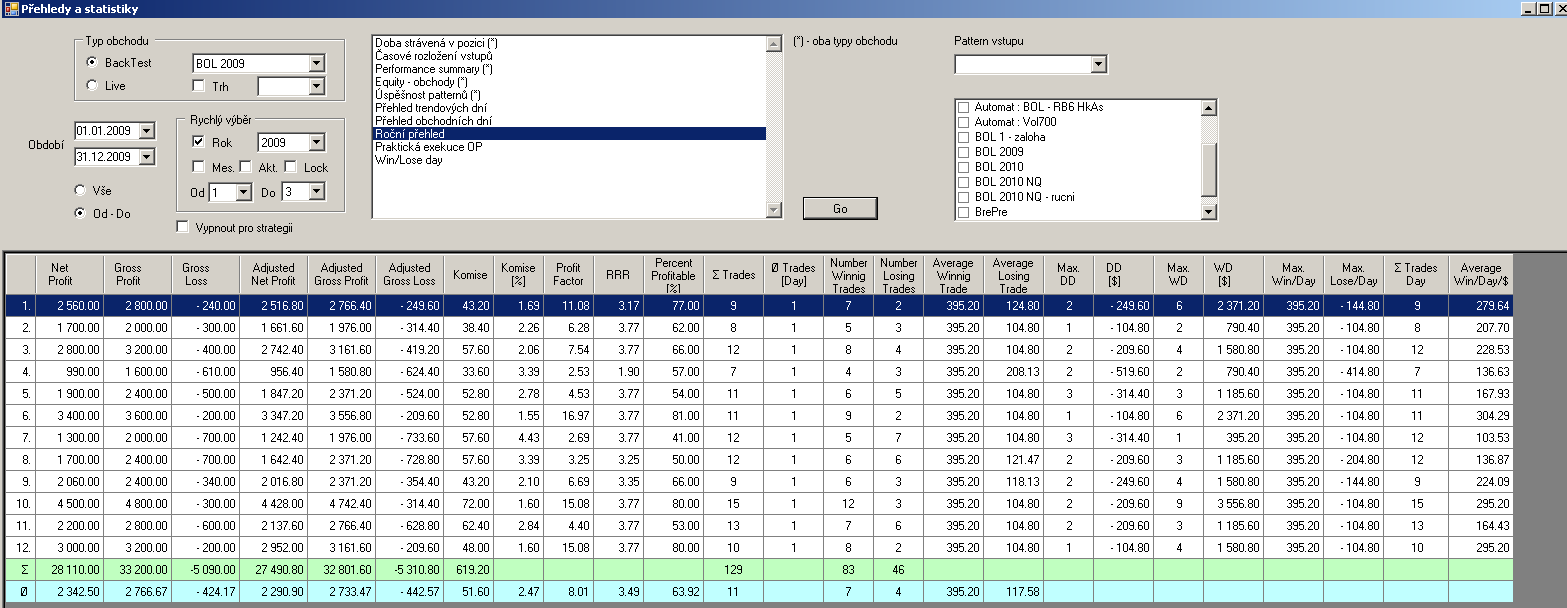Choose Win/Lose day report entry
1567x608 pixels.
[x=408, y=160]
